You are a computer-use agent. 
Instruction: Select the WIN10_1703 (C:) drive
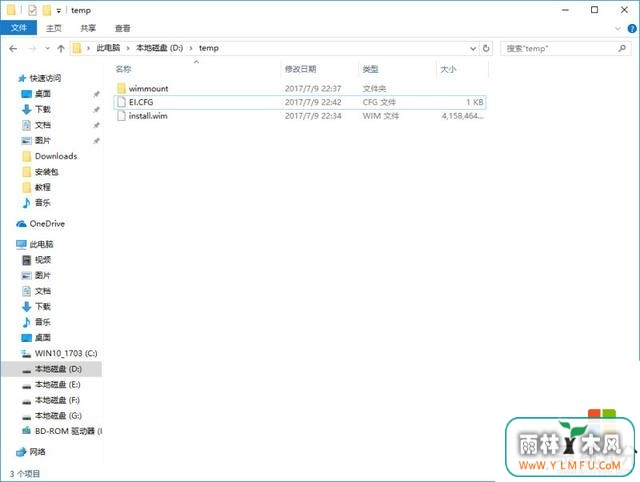(66, 353)
